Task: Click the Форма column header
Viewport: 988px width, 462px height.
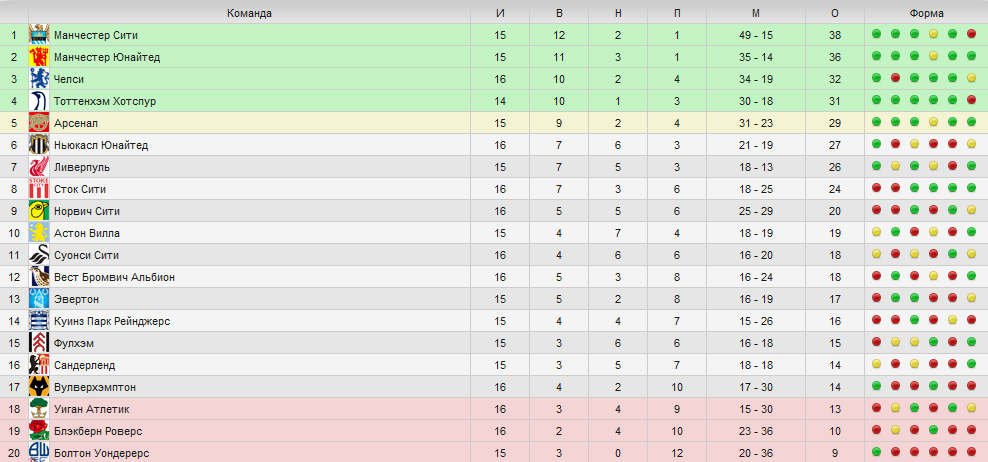Action: (x=926, y=13)
